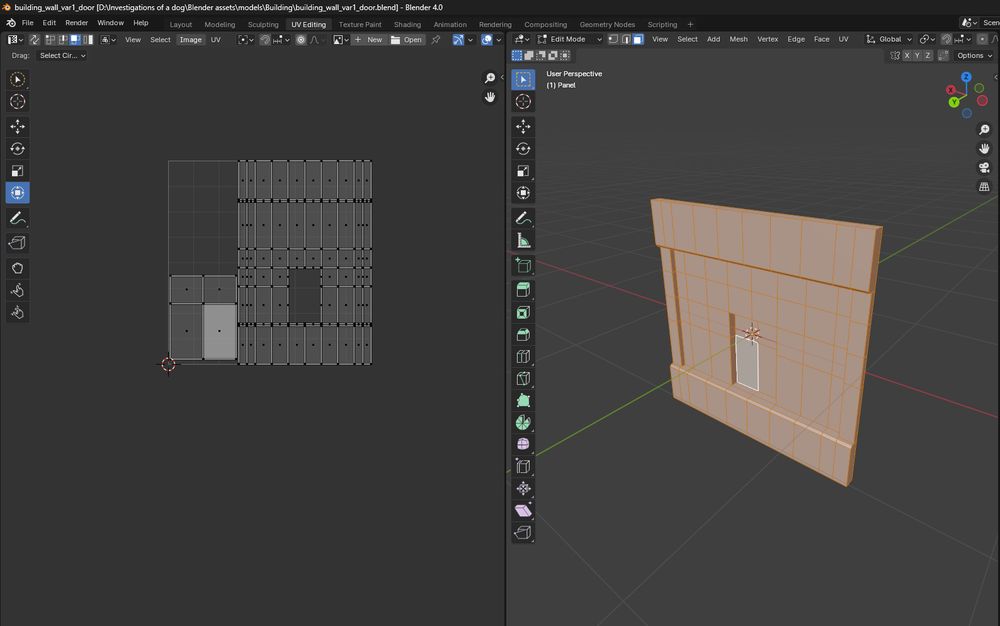Add a new workspace with plus button
The height and width of the screenshot is (626, 1000).
coord(690,24)
